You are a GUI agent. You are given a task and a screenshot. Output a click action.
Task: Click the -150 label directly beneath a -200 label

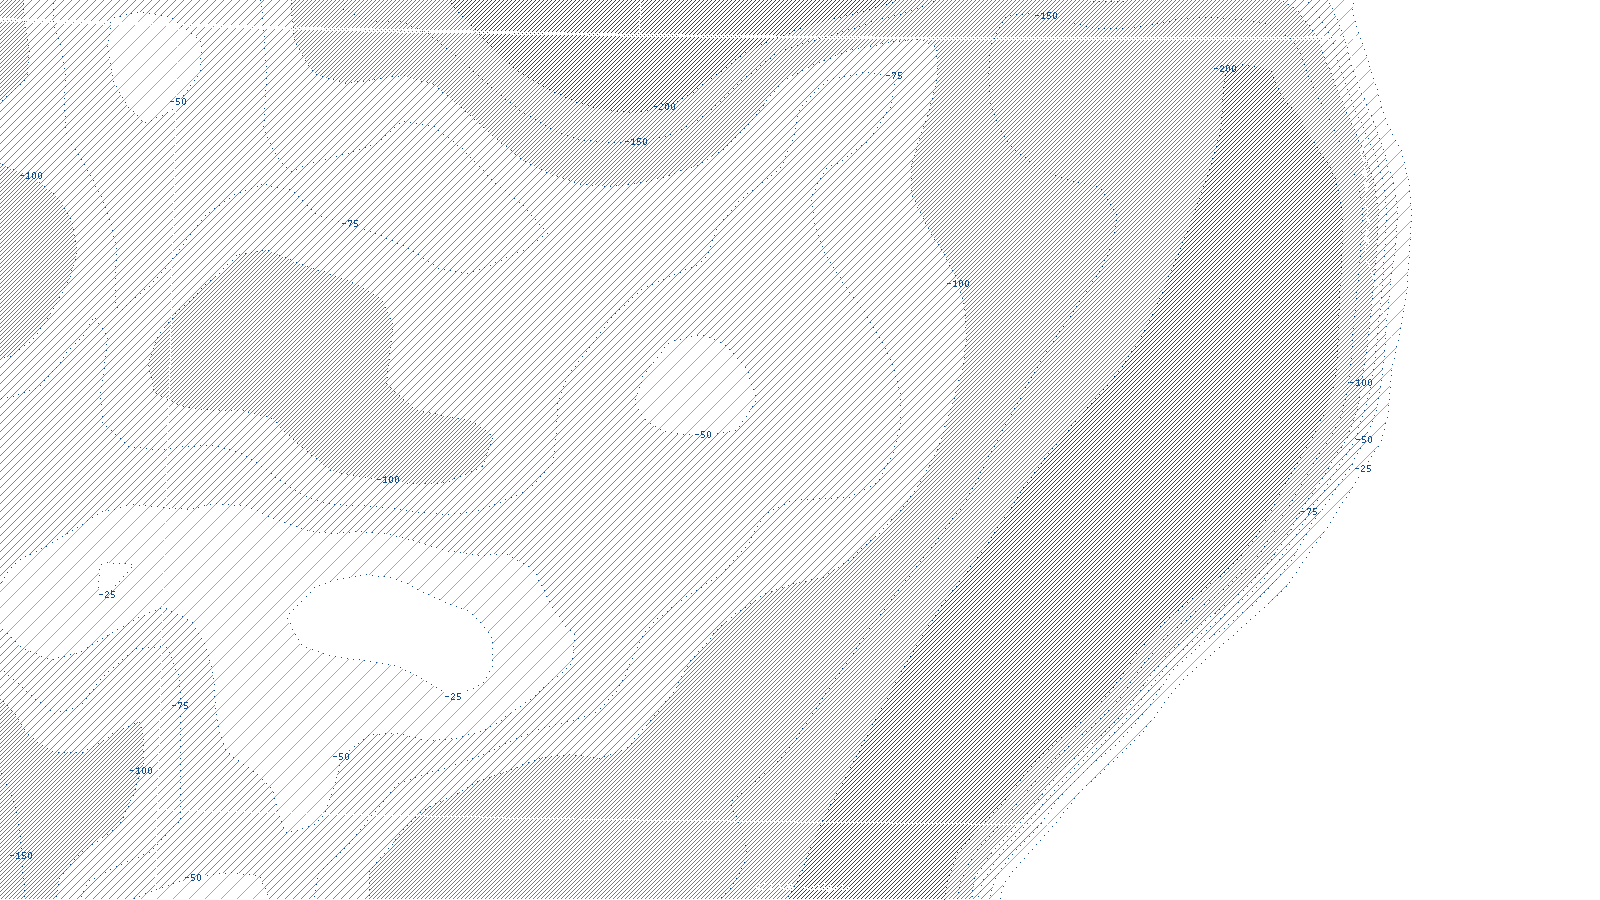(636, 142)
